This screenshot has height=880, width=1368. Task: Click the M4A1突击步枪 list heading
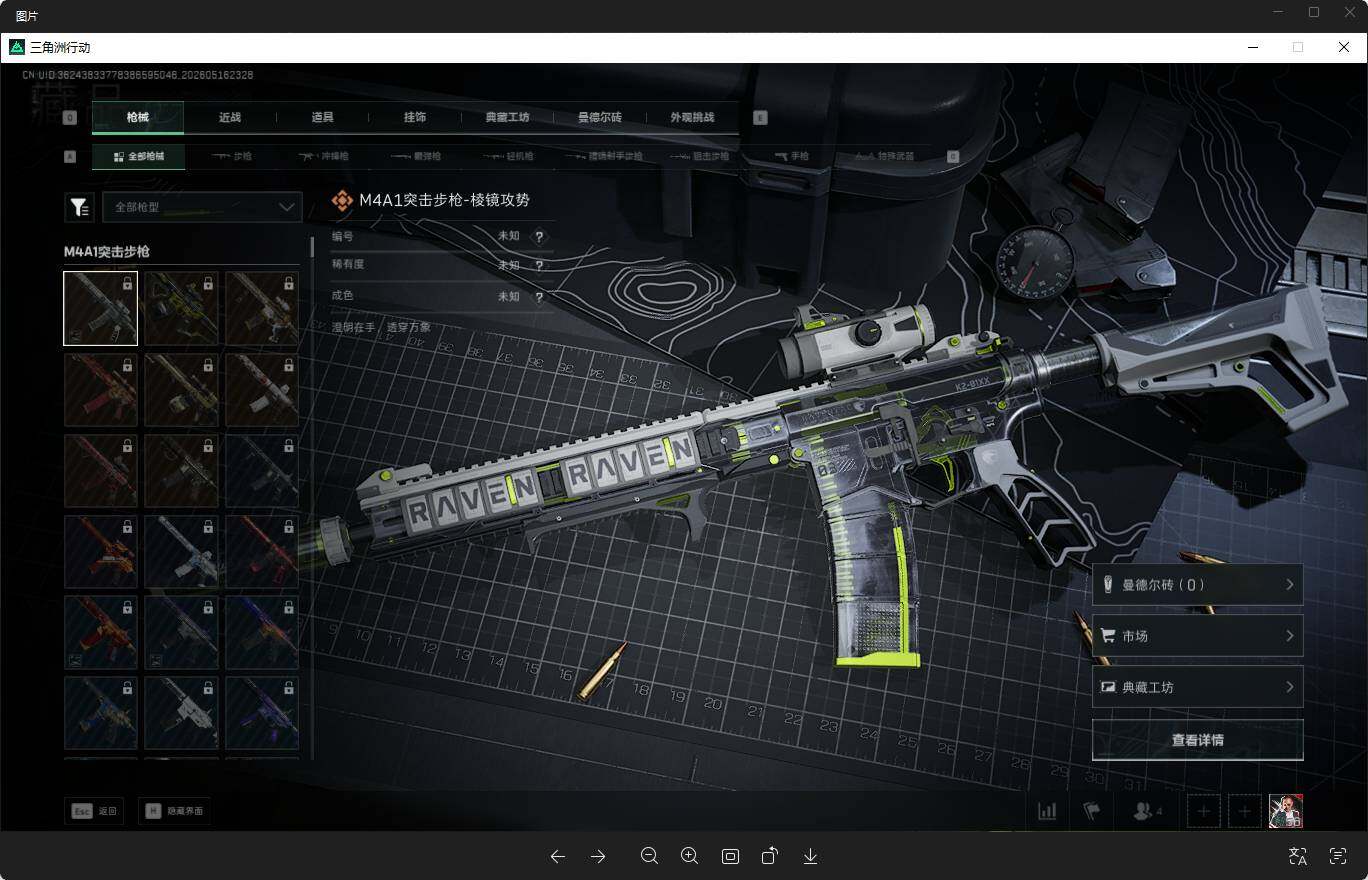tap(106, 252)
